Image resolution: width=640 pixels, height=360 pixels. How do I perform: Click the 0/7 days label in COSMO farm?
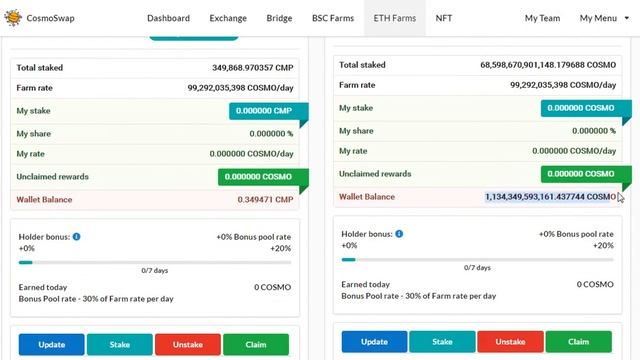click(x=478, y=267)
